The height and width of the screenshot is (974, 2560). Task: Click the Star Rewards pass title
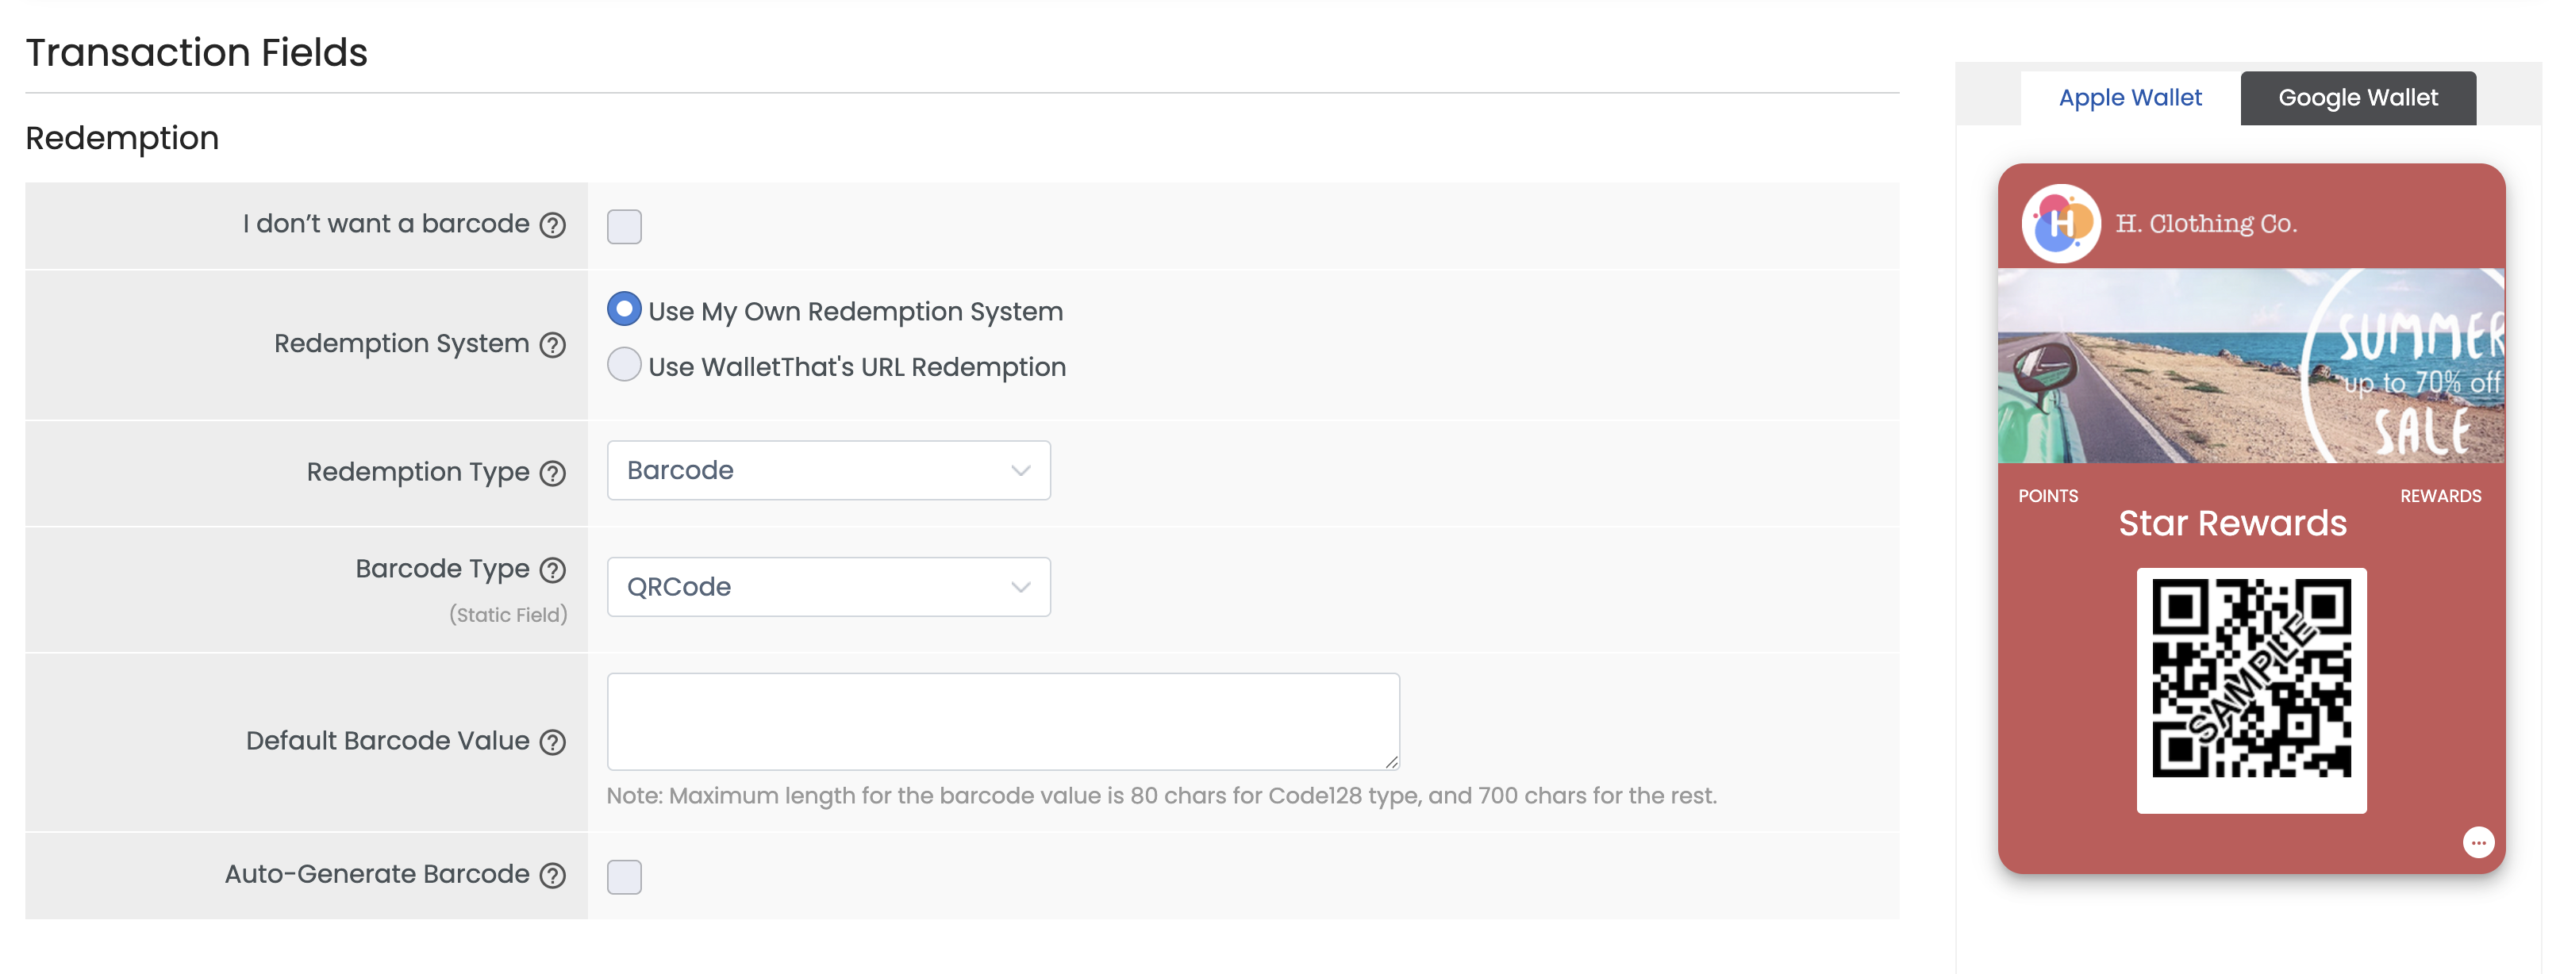click(2233, 522)
